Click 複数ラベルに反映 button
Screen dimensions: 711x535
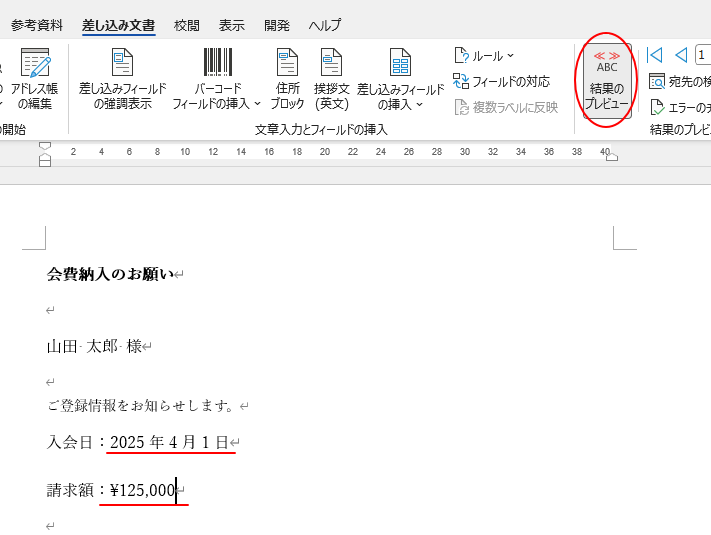click(x=506, y=107)
